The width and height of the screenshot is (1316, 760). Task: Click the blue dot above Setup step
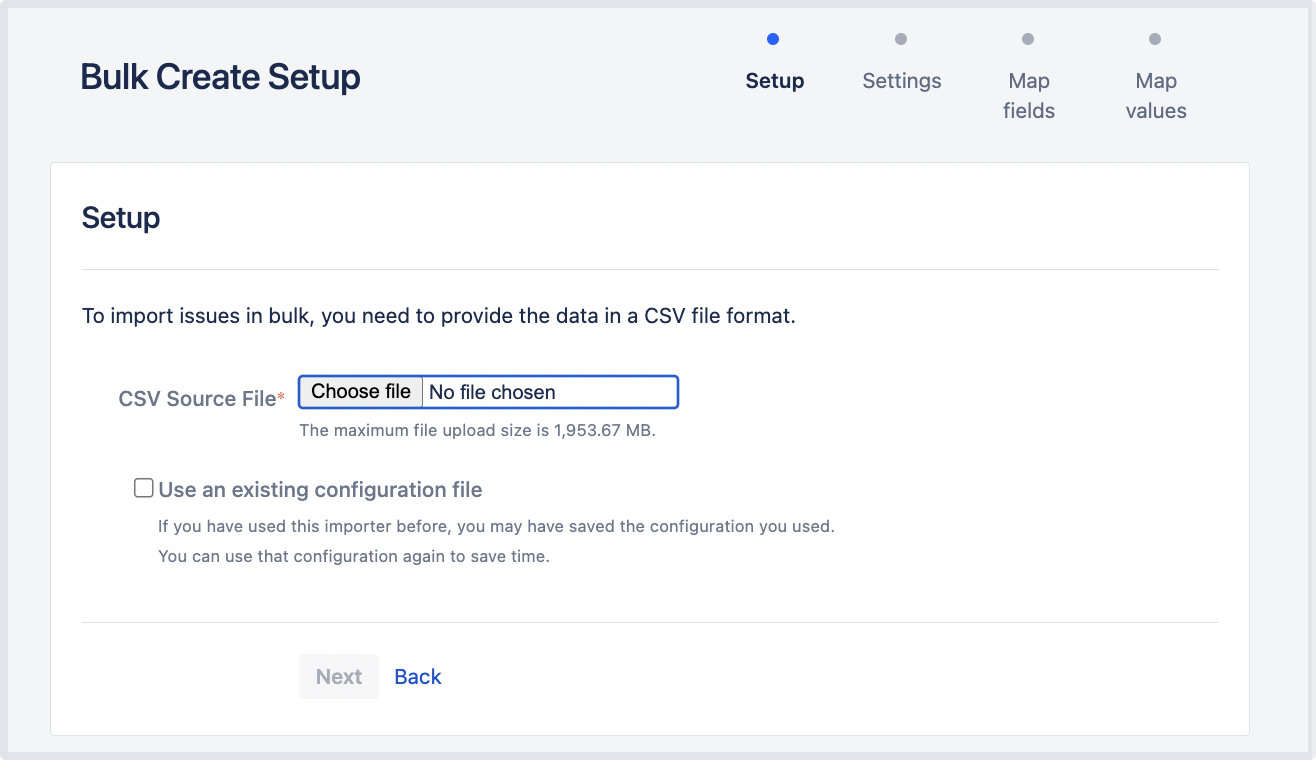(x=773, y=39)
